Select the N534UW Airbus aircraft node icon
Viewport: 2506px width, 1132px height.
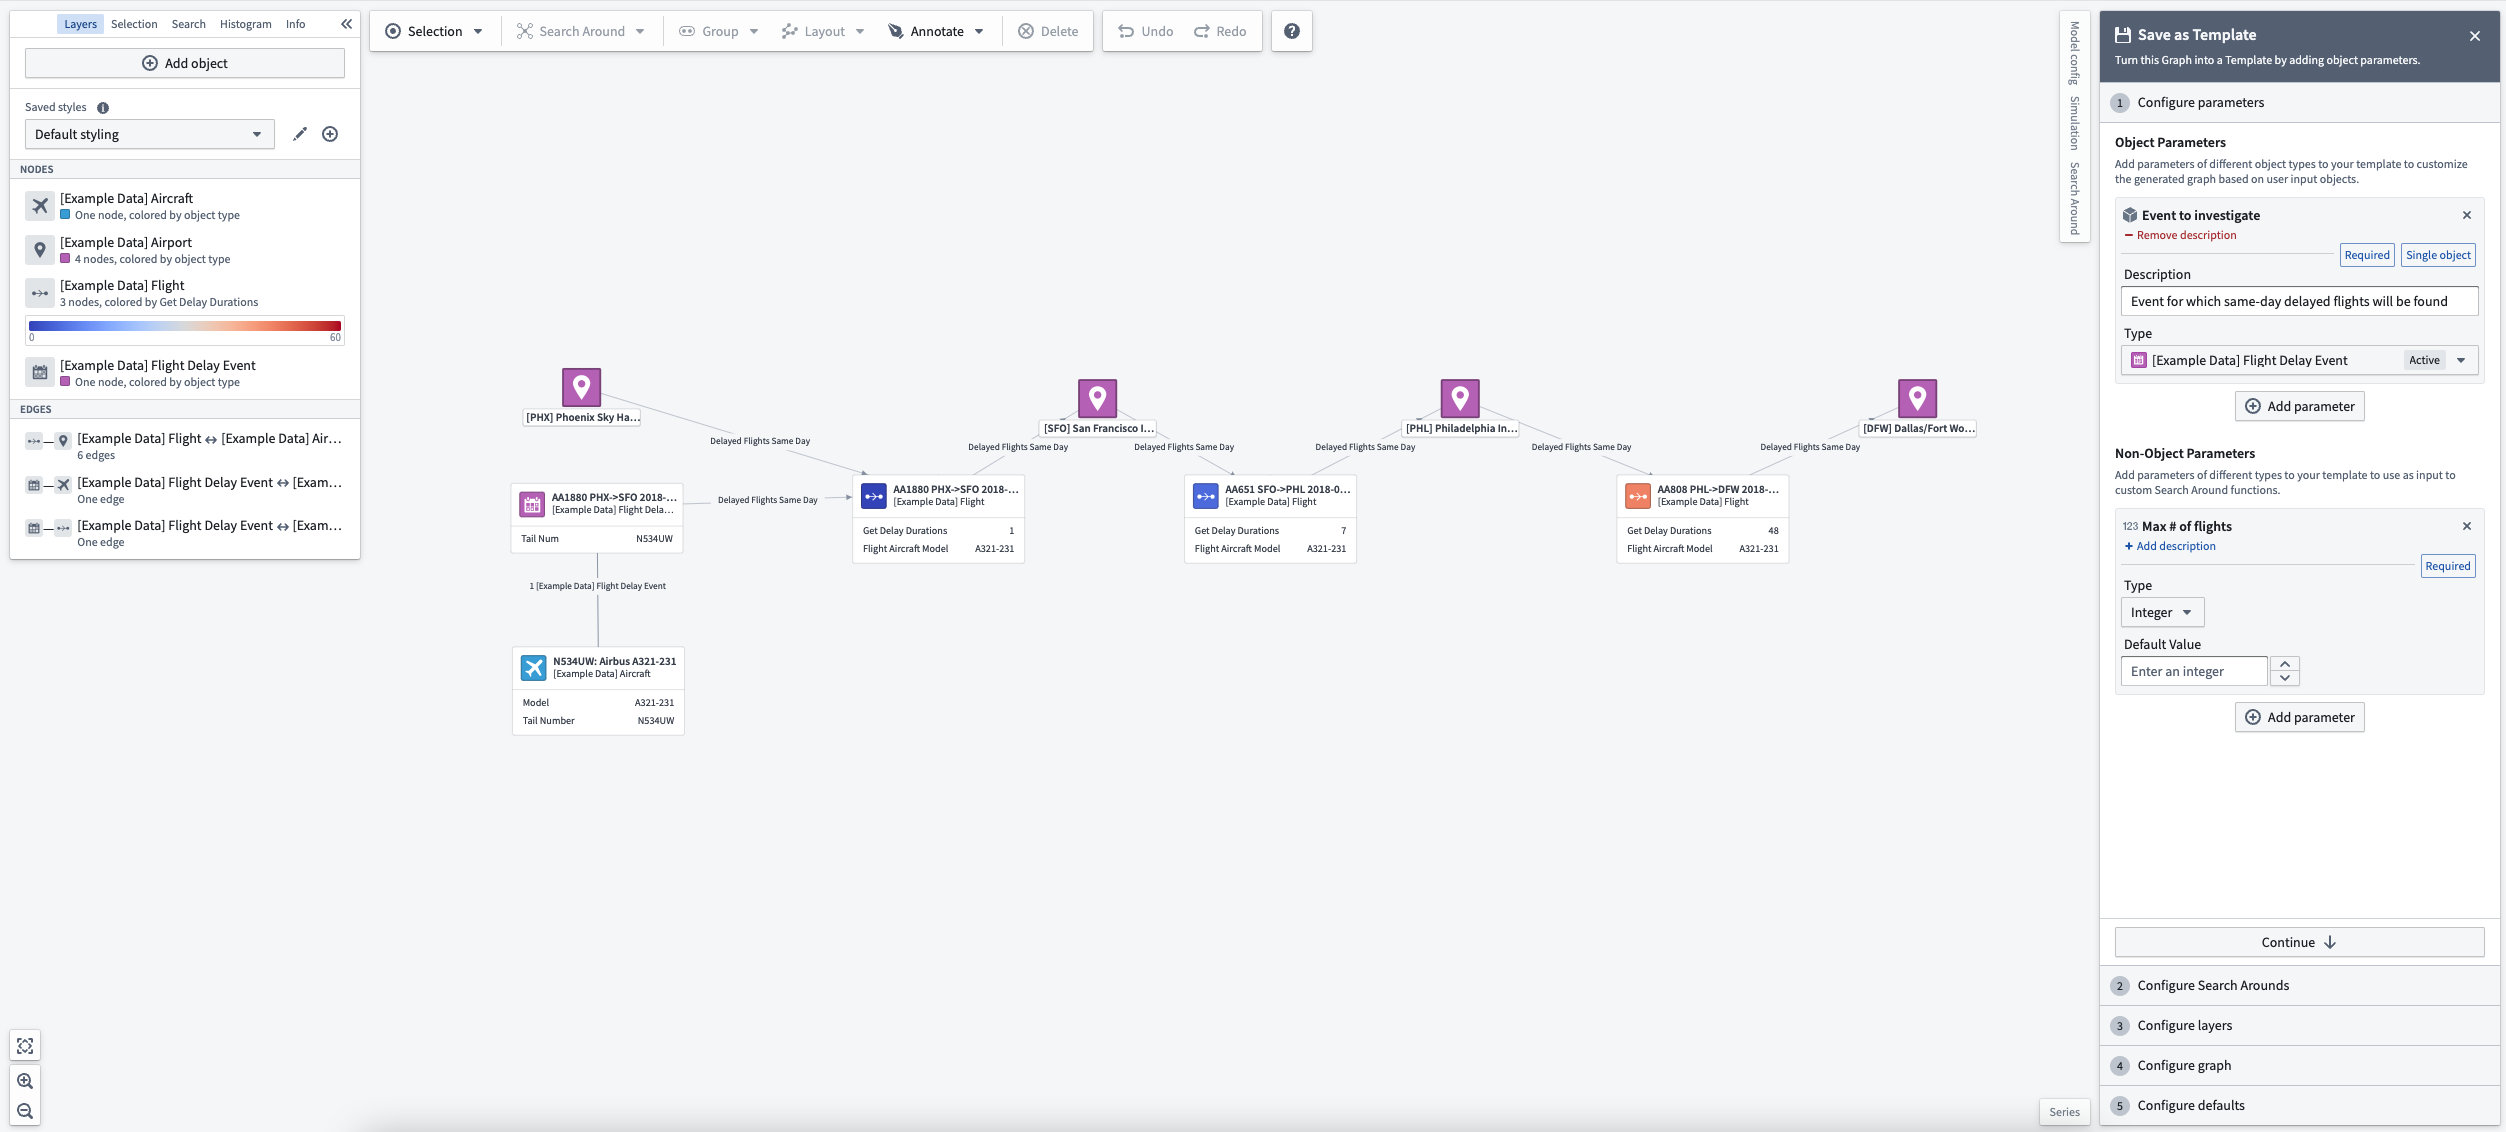pyautogui.click(x=534, y=667)
